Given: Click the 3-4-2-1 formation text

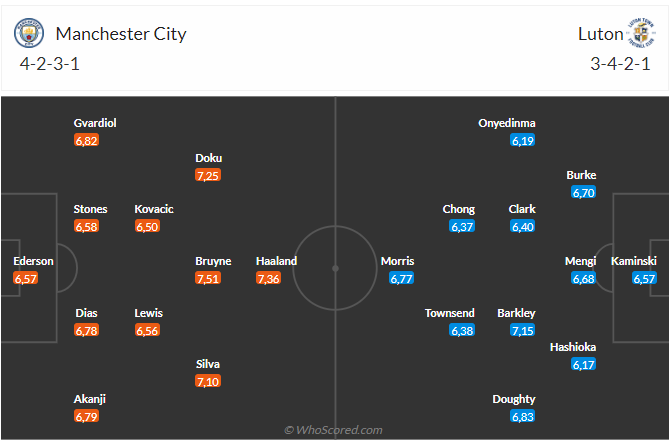Looking at the screenshot, I should click(x=621, y=65).
